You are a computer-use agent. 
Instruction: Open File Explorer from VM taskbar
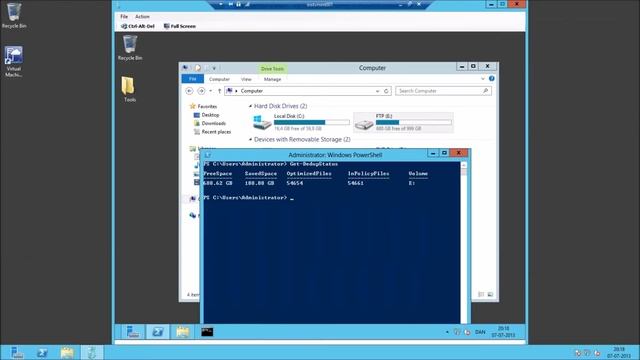point(182,332)
